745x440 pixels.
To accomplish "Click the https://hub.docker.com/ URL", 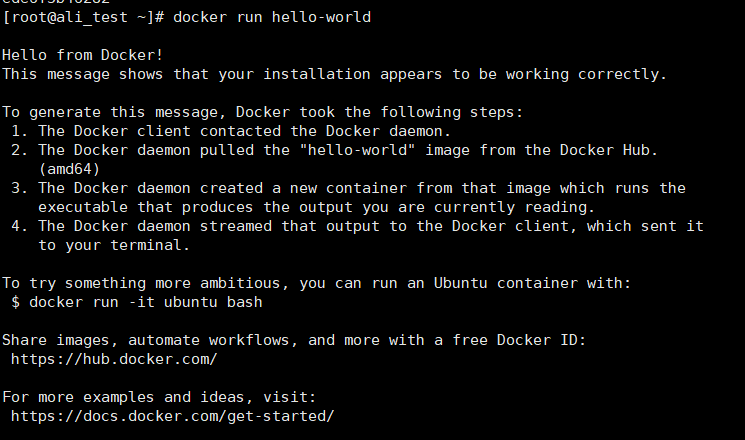I will tap(114, 358).
